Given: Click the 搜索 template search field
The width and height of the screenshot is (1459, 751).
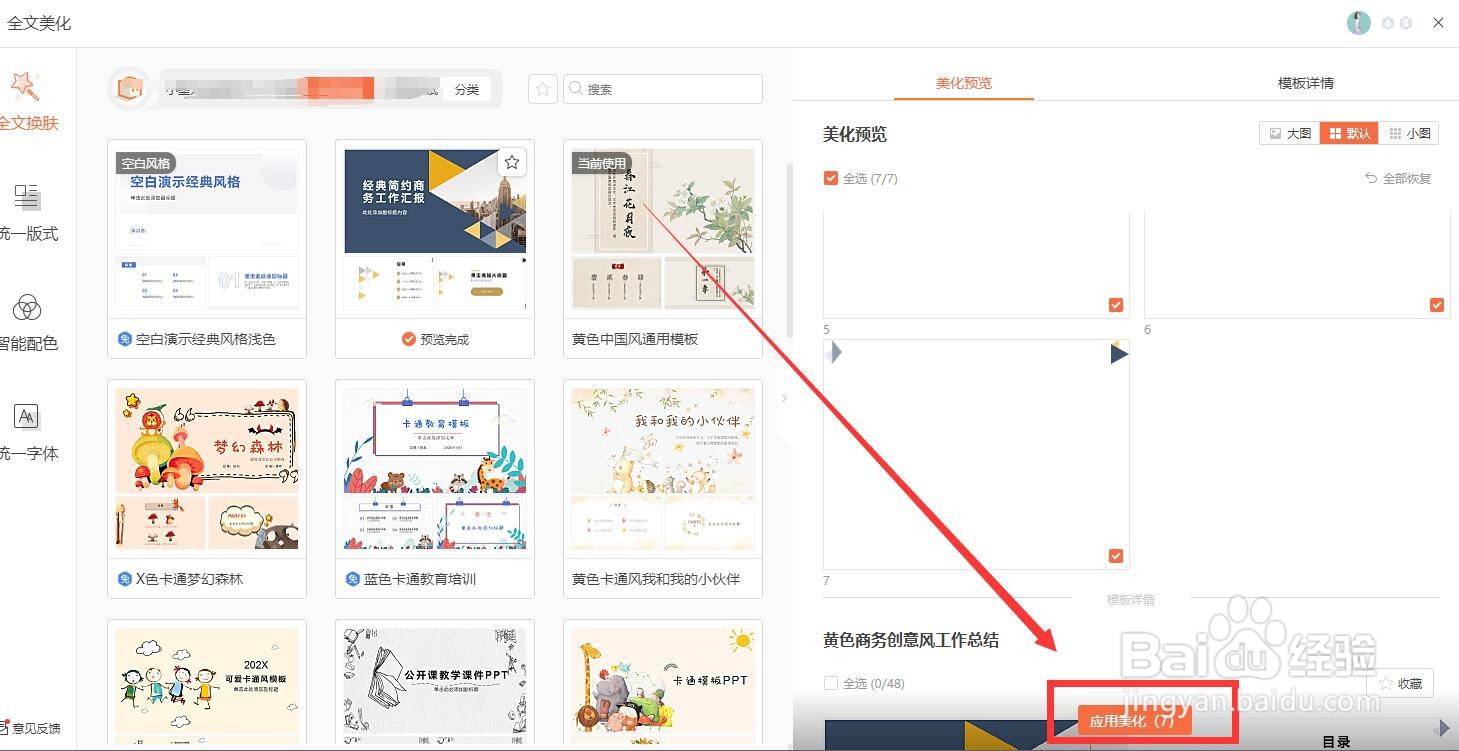Looking at the screenshot, I should point(663,89).
